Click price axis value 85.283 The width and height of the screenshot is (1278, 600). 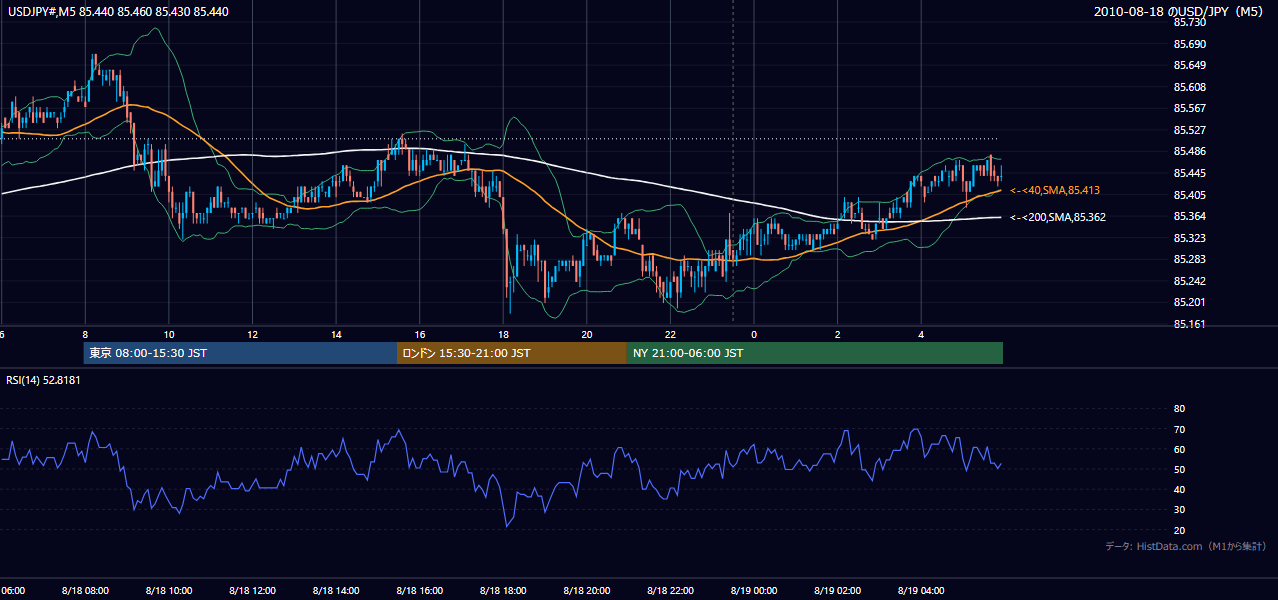coord(1189,259)
